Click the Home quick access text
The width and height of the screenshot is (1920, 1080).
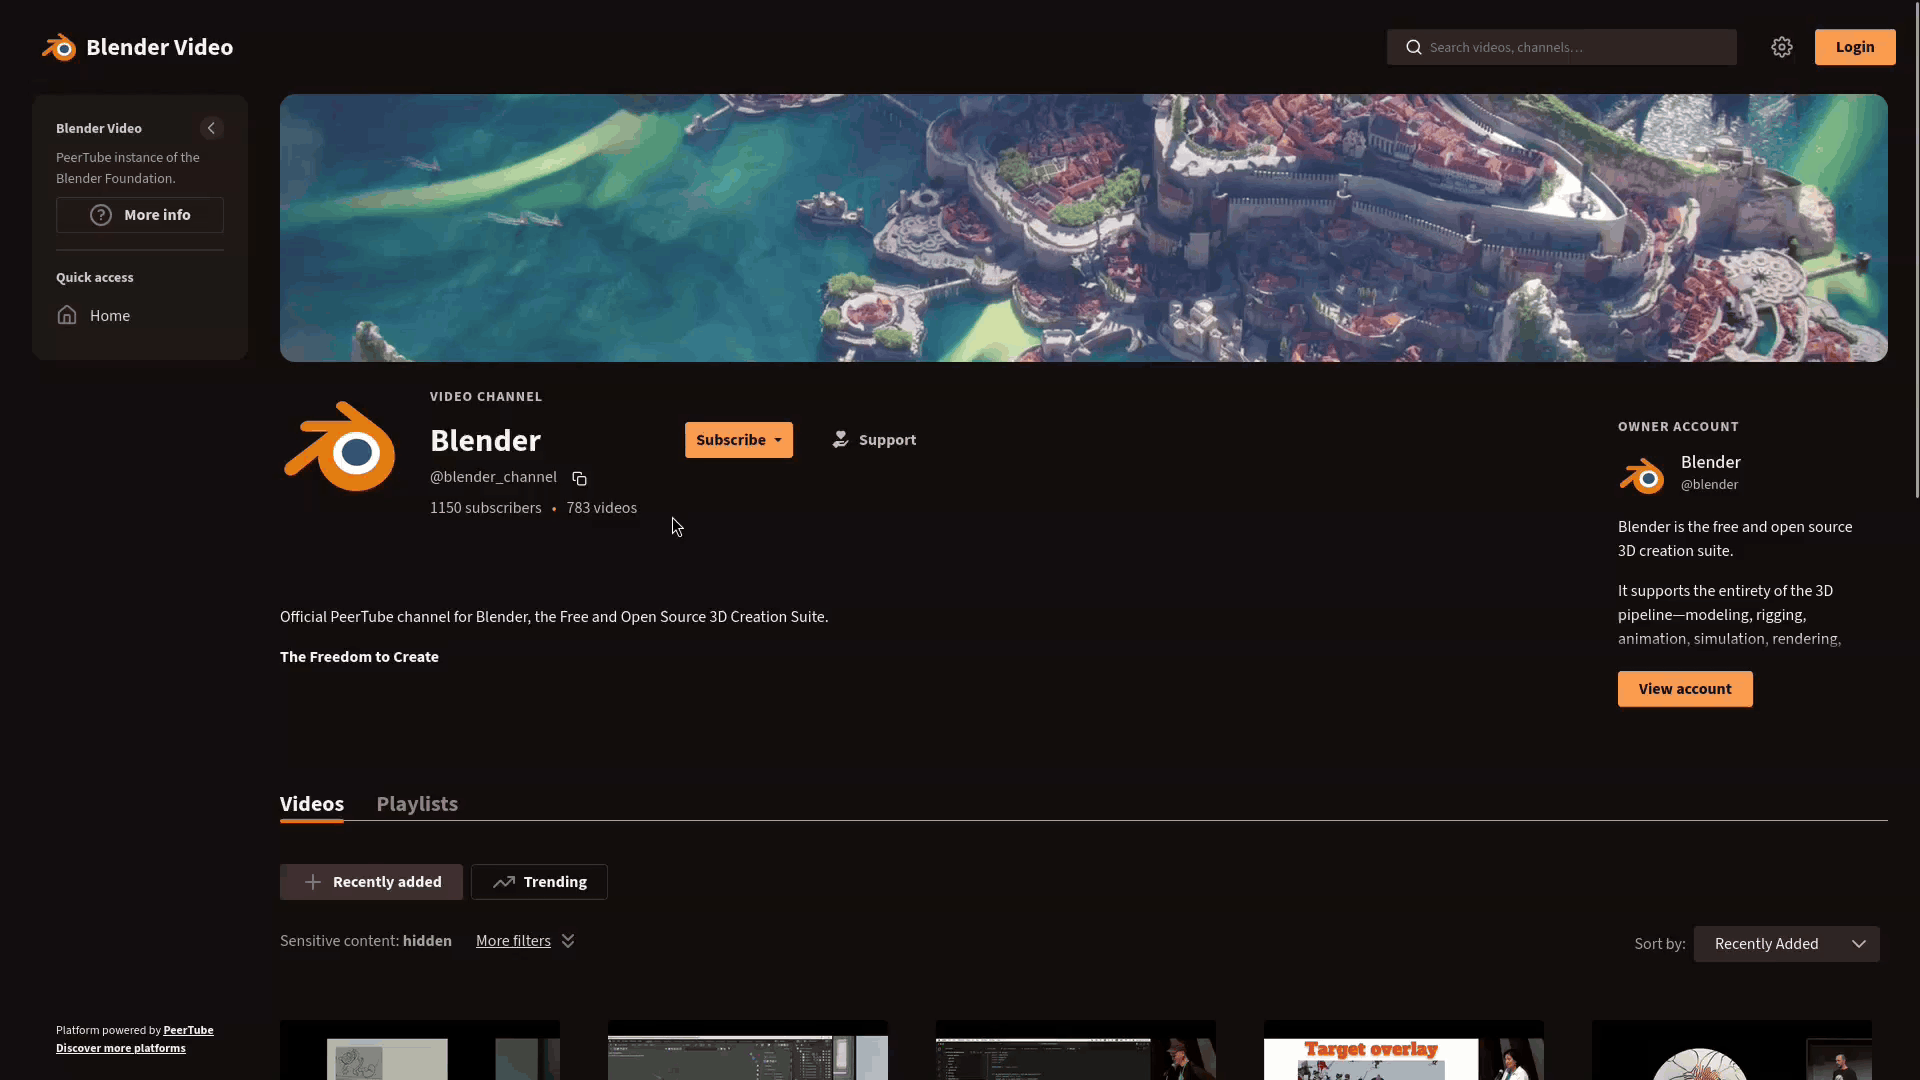(x=110, y=315)
